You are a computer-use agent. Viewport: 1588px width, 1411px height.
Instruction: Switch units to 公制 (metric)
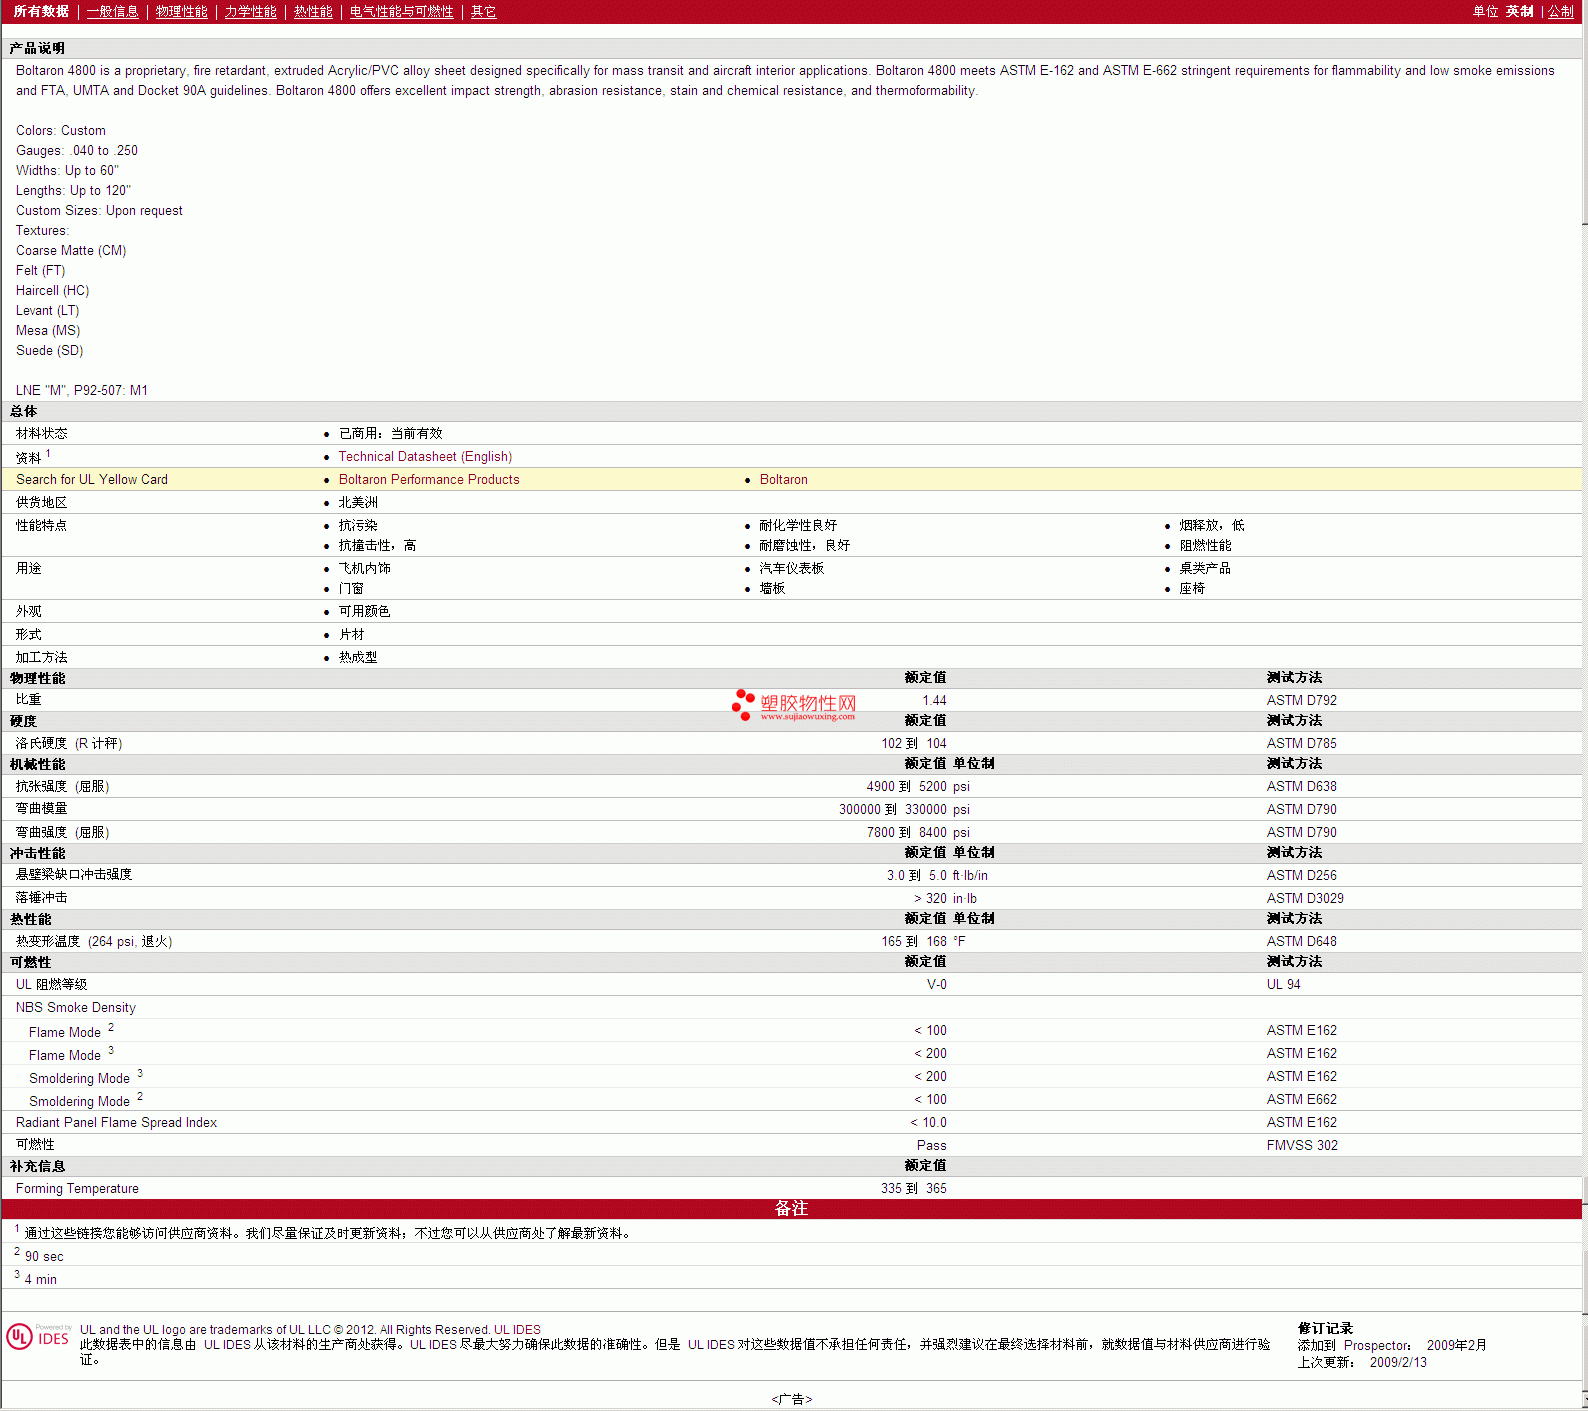[1560, 12]
